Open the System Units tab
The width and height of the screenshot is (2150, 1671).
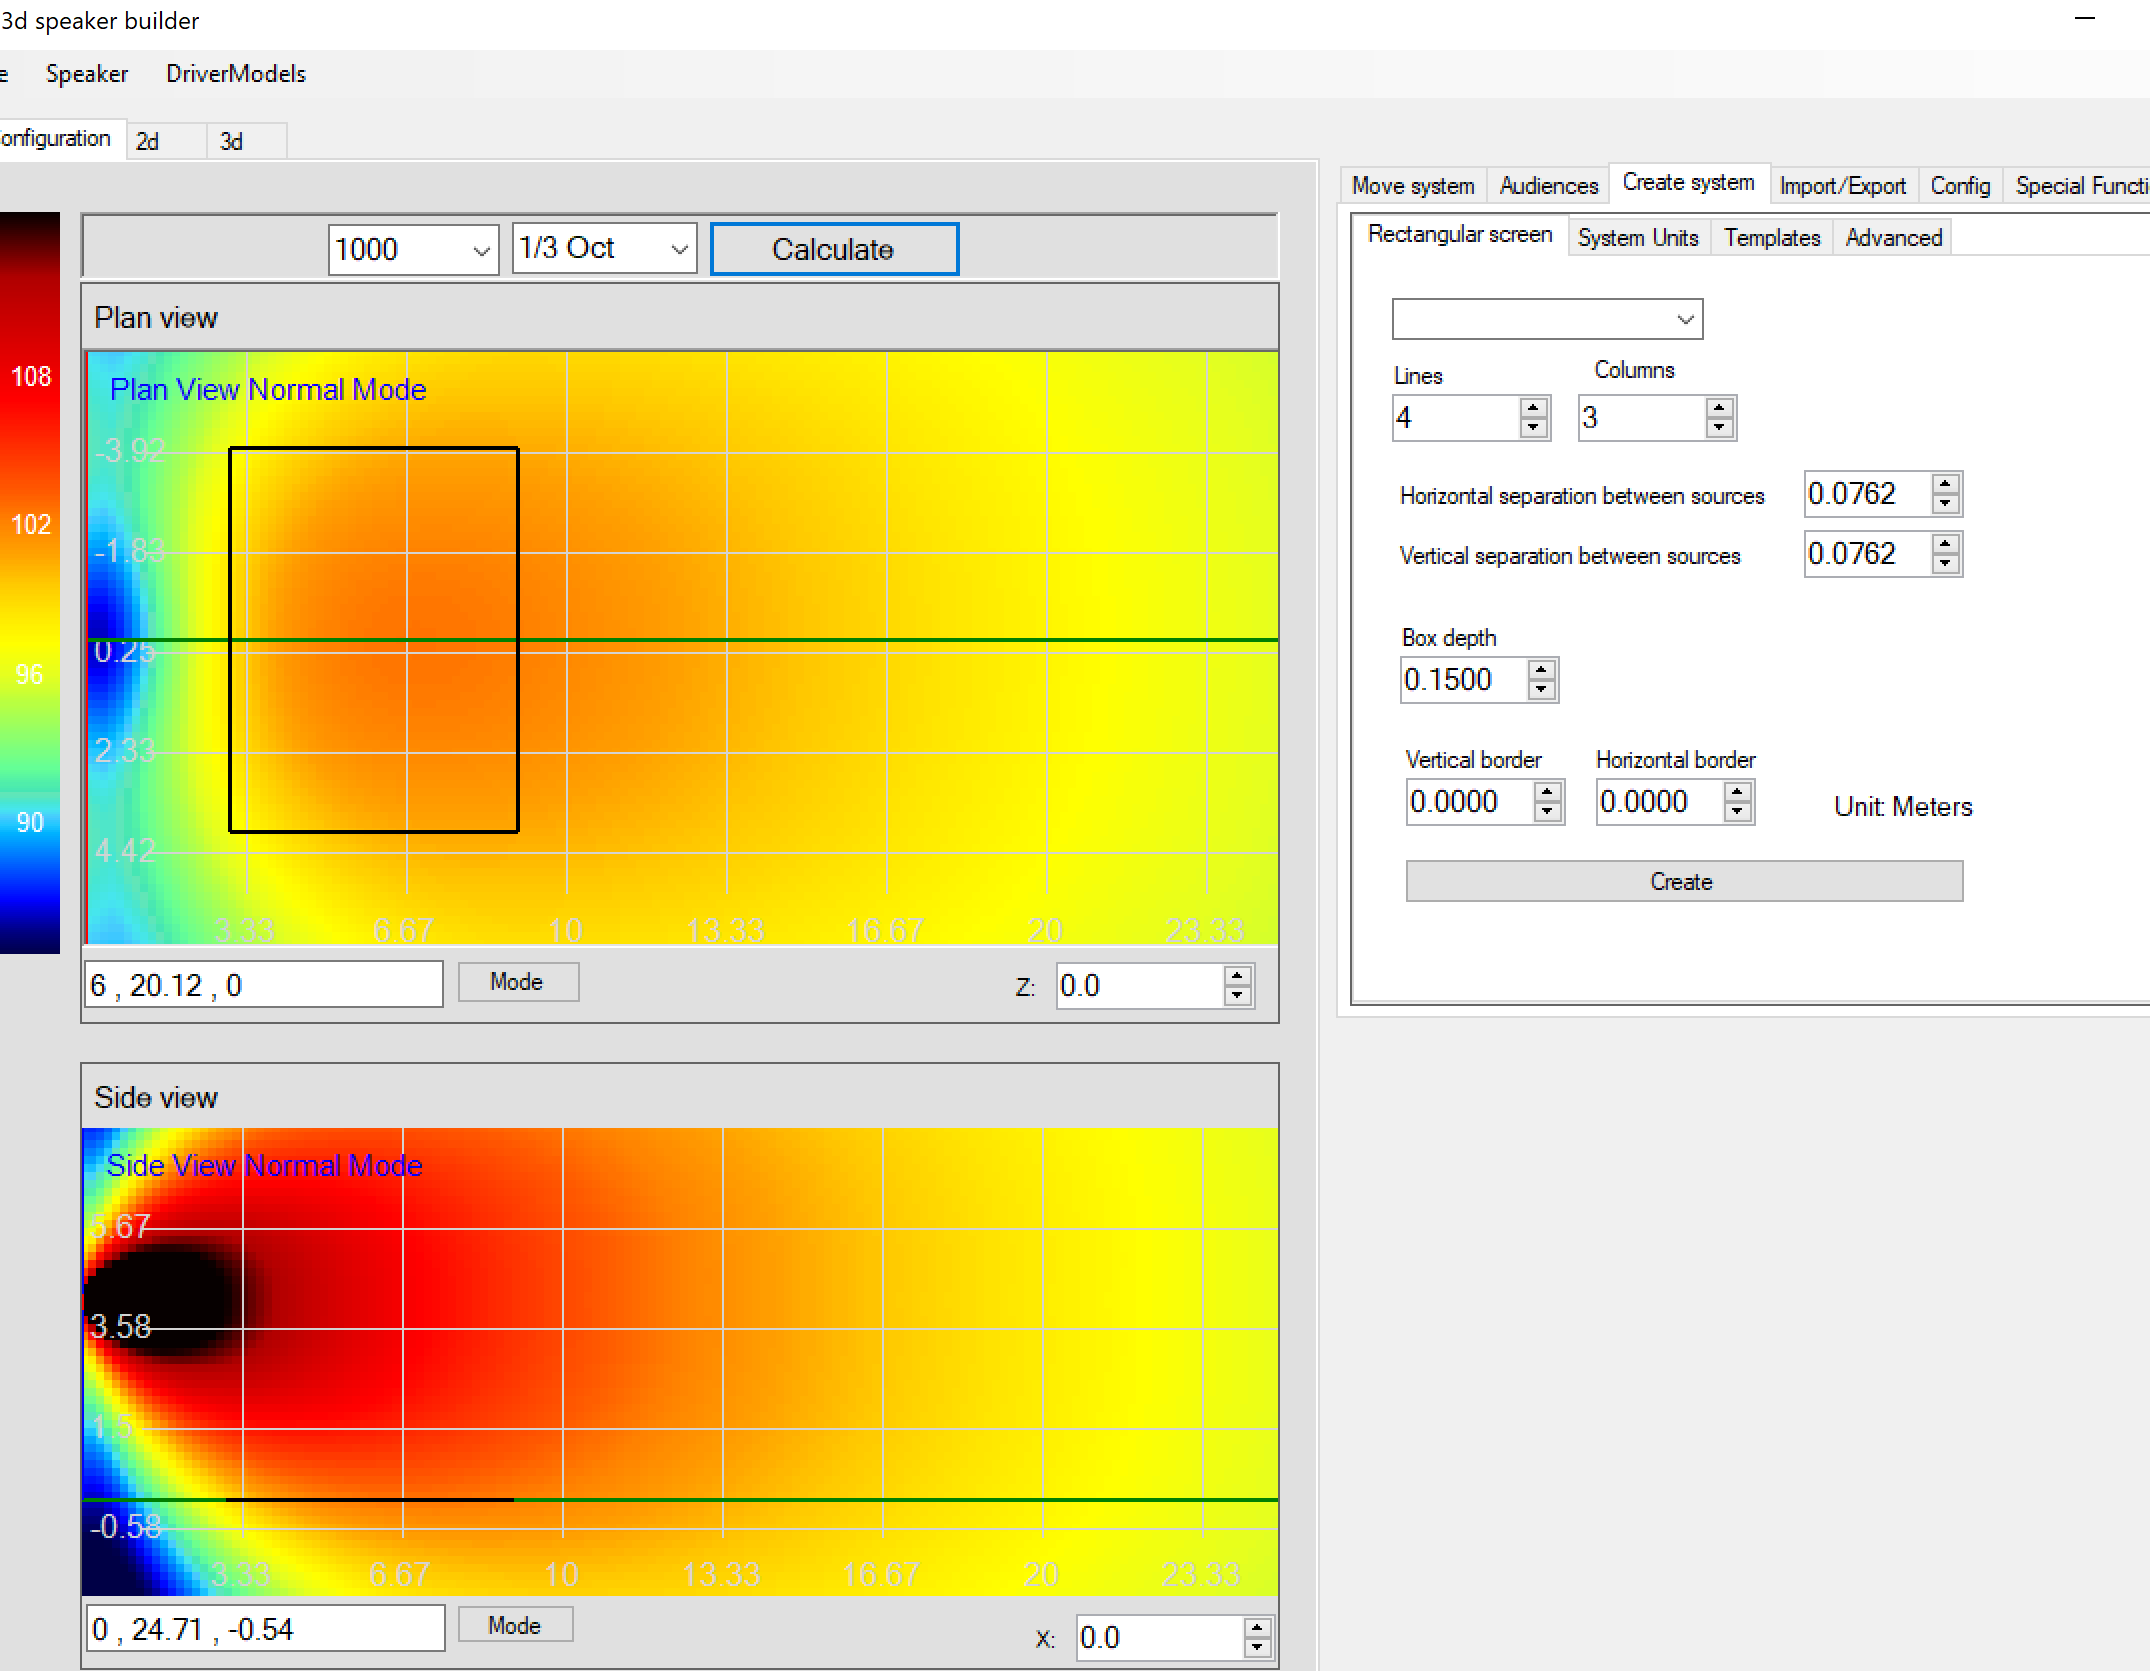click(x=1637, y=238)
